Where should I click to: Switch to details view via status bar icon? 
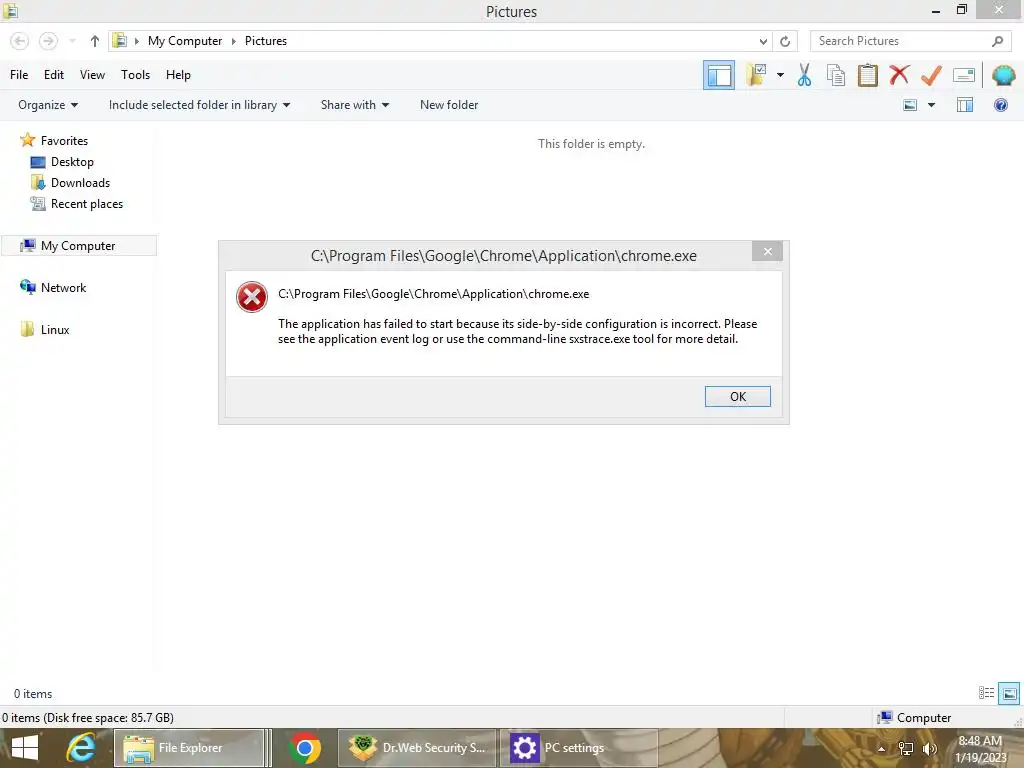click(986, 693)
